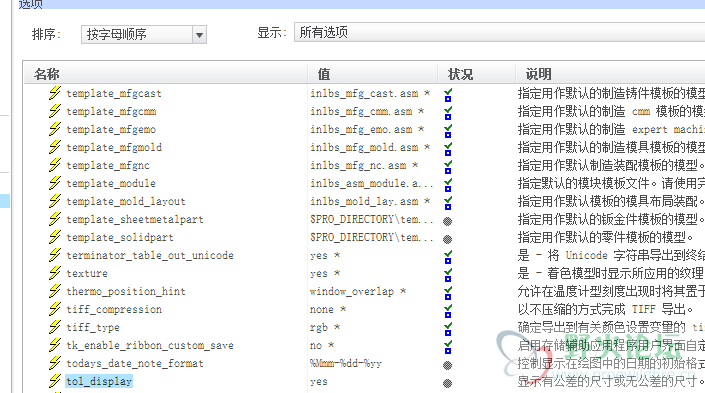Click green status dot for todays_date_note_format
The height and width of the screenshot is (393, 705).
pyautogui.click(x=447, y=365)
